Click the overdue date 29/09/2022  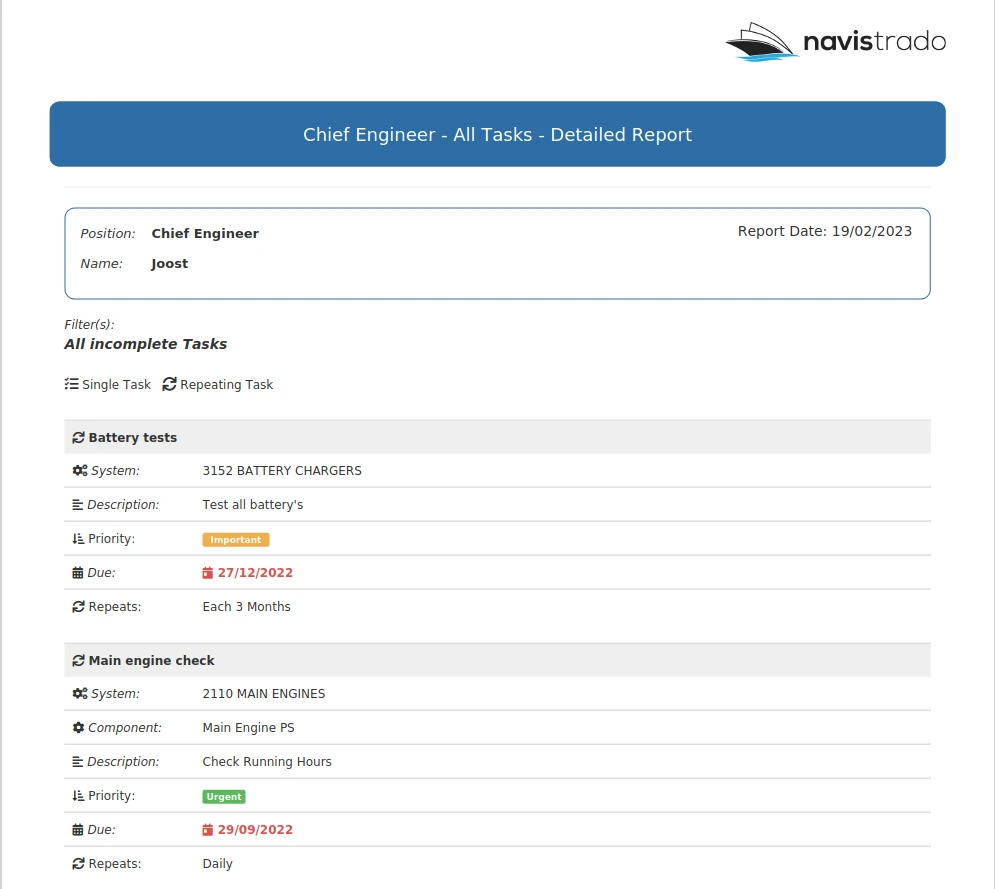[255, 829]
